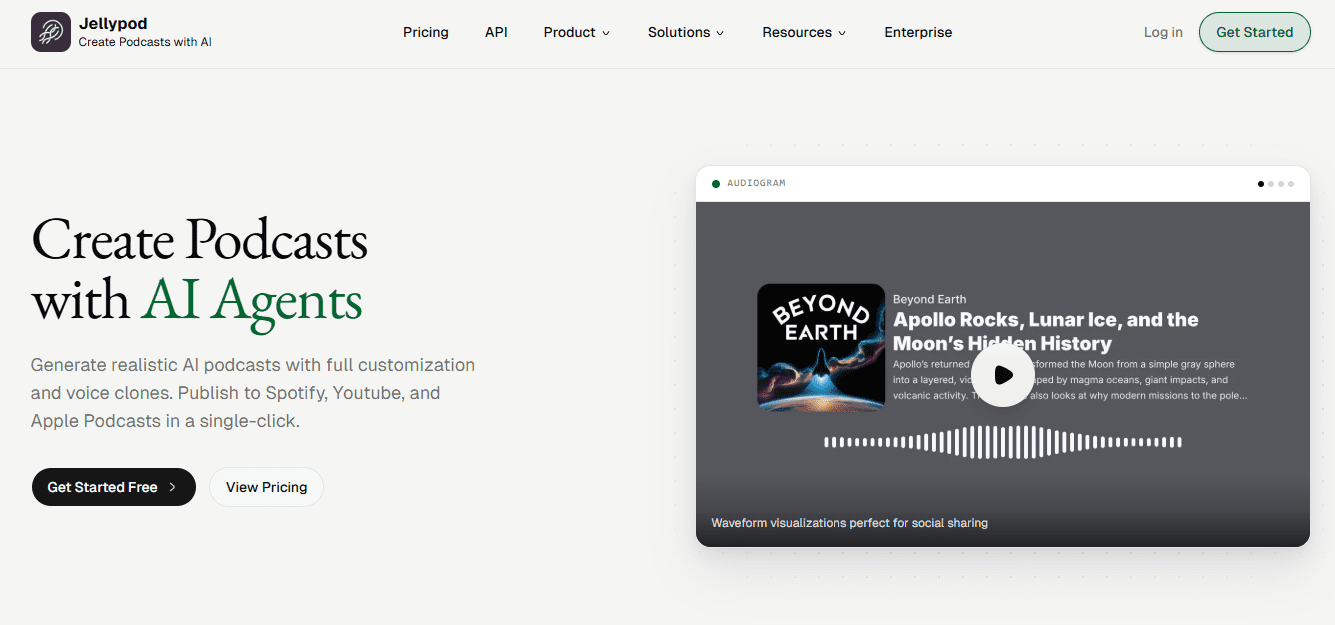Go to the last carousel slide dot

click(1291, 184)
